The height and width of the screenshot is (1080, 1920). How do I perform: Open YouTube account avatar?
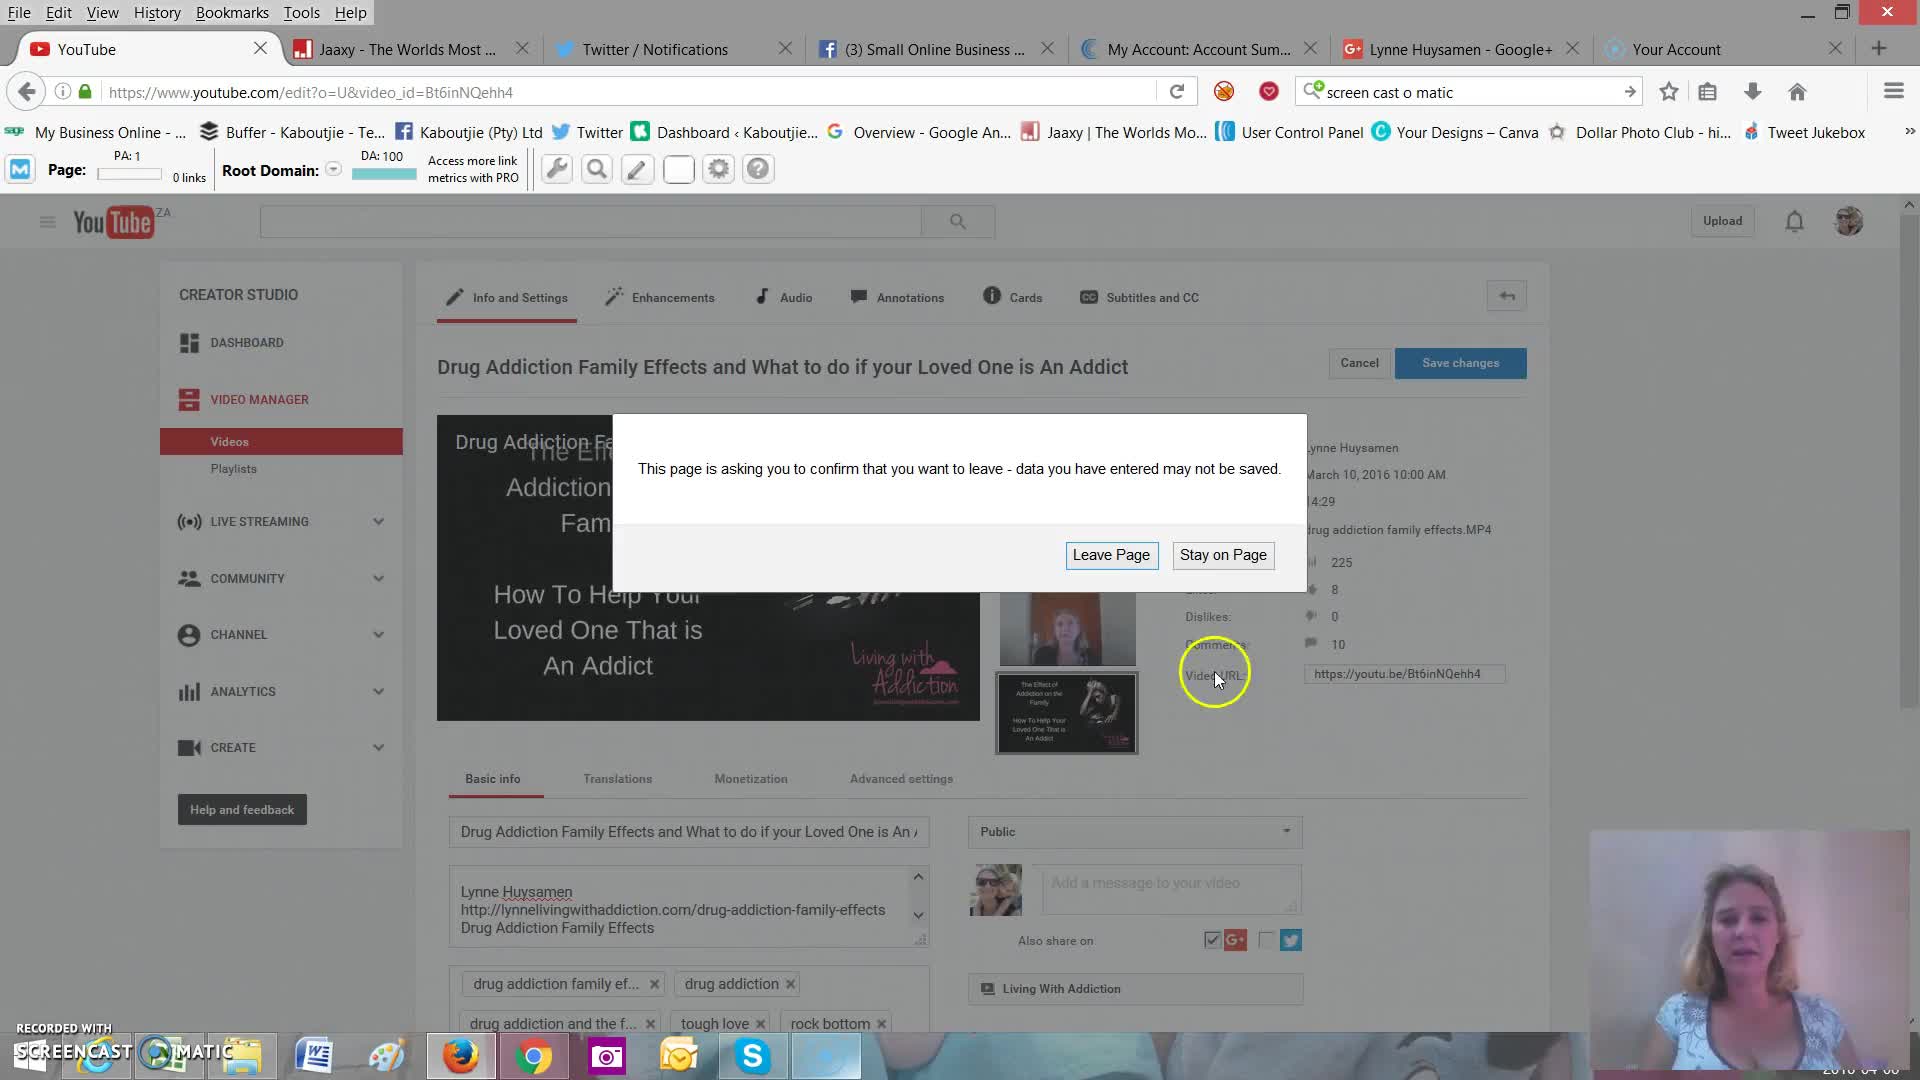(x=1849, y=221)
